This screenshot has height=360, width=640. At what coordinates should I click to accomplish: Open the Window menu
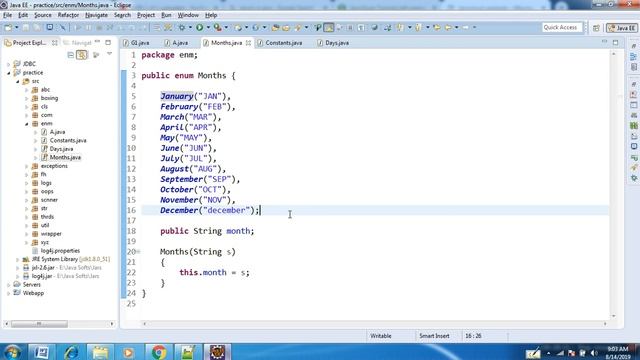tap(188, 15)
